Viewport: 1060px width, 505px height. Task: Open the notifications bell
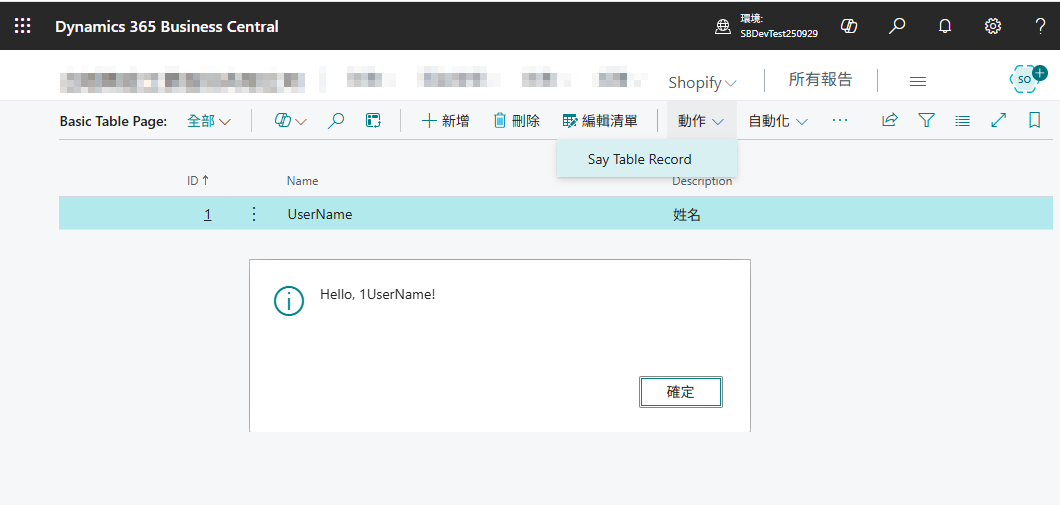point(945,26)
